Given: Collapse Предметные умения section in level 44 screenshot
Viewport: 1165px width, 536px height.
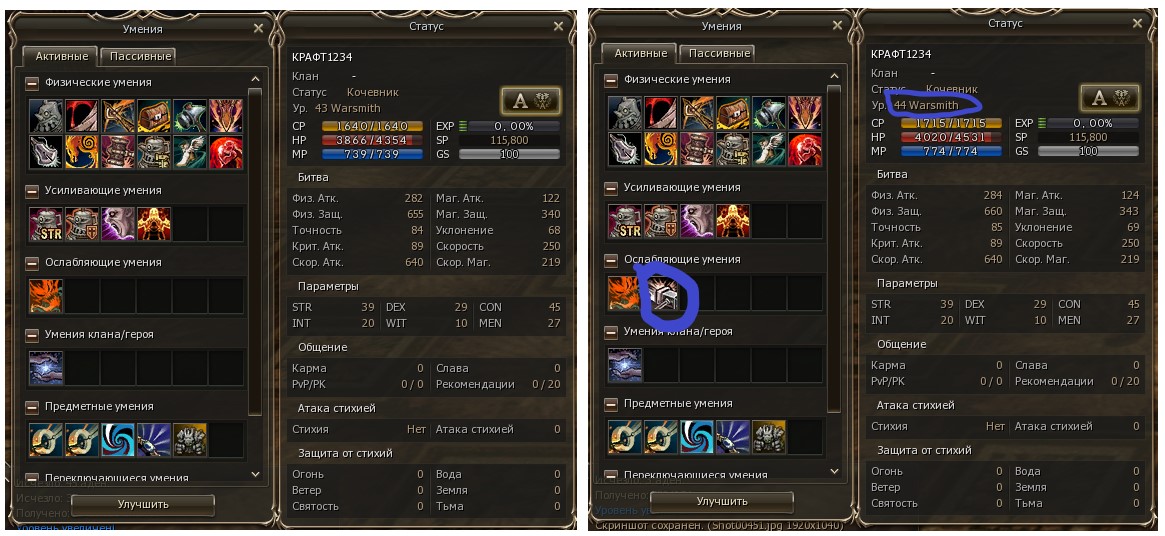Looking at the screenshot, I should click(x=611, y=404).
